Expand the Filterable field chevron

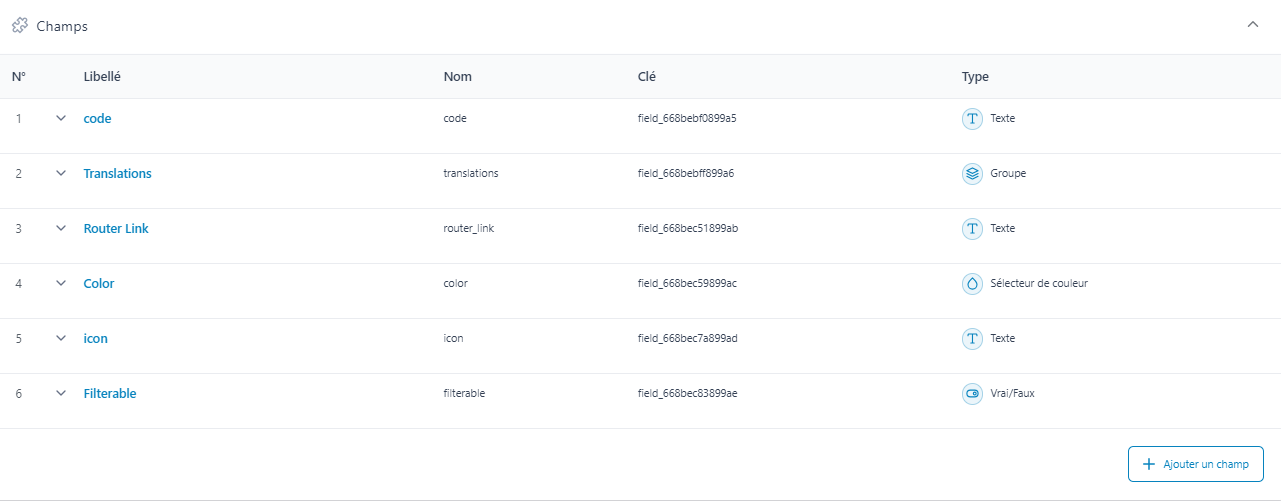point(61,393)
